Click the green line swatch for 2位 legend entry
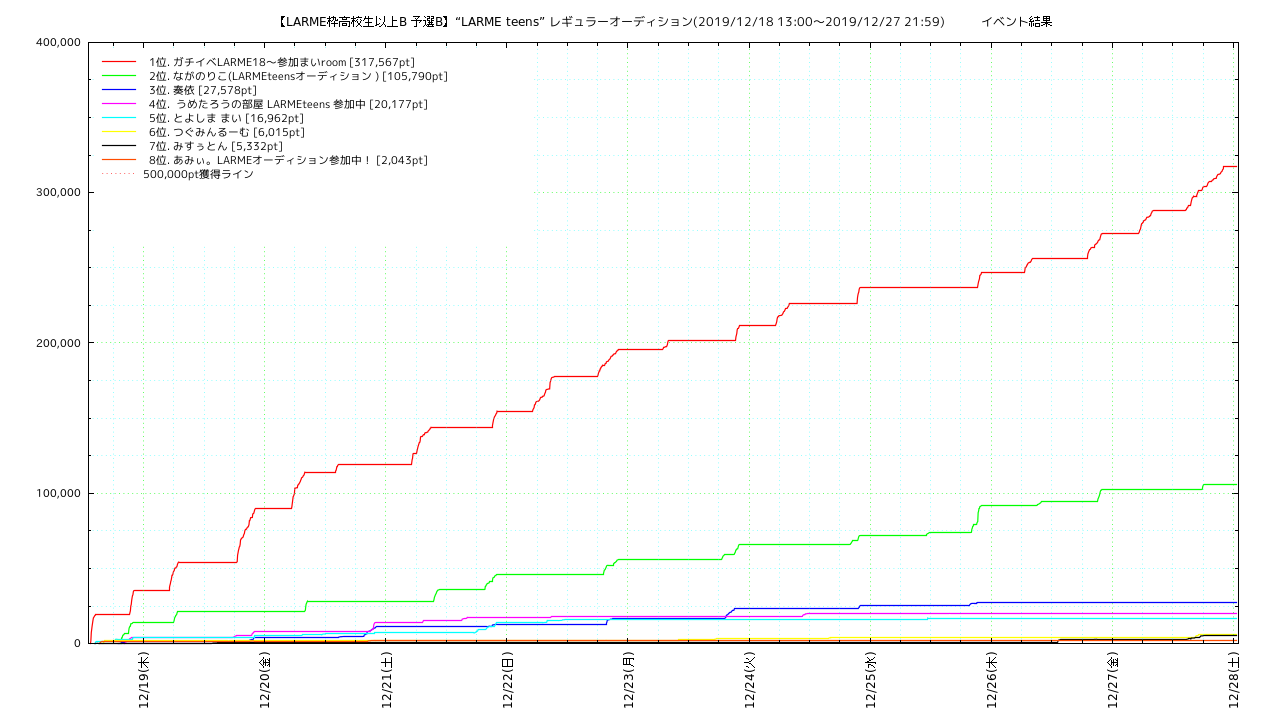The width and height of the screenshot is (1280, 720). pyautogui.click(x=118, y=76)
